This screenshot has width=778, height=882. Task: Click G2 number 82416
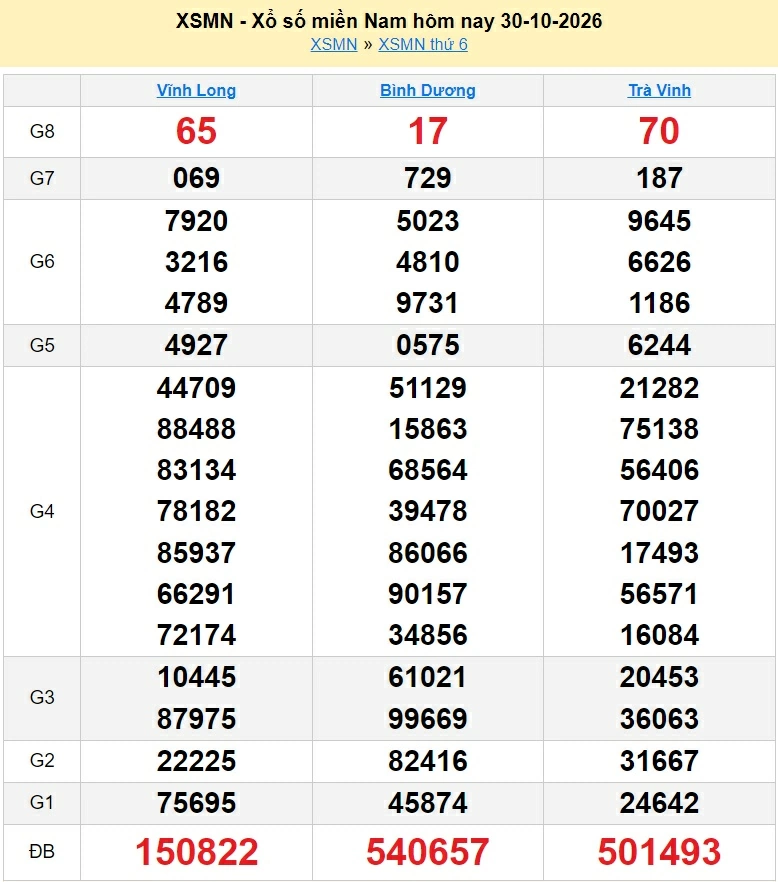point(428,761)
